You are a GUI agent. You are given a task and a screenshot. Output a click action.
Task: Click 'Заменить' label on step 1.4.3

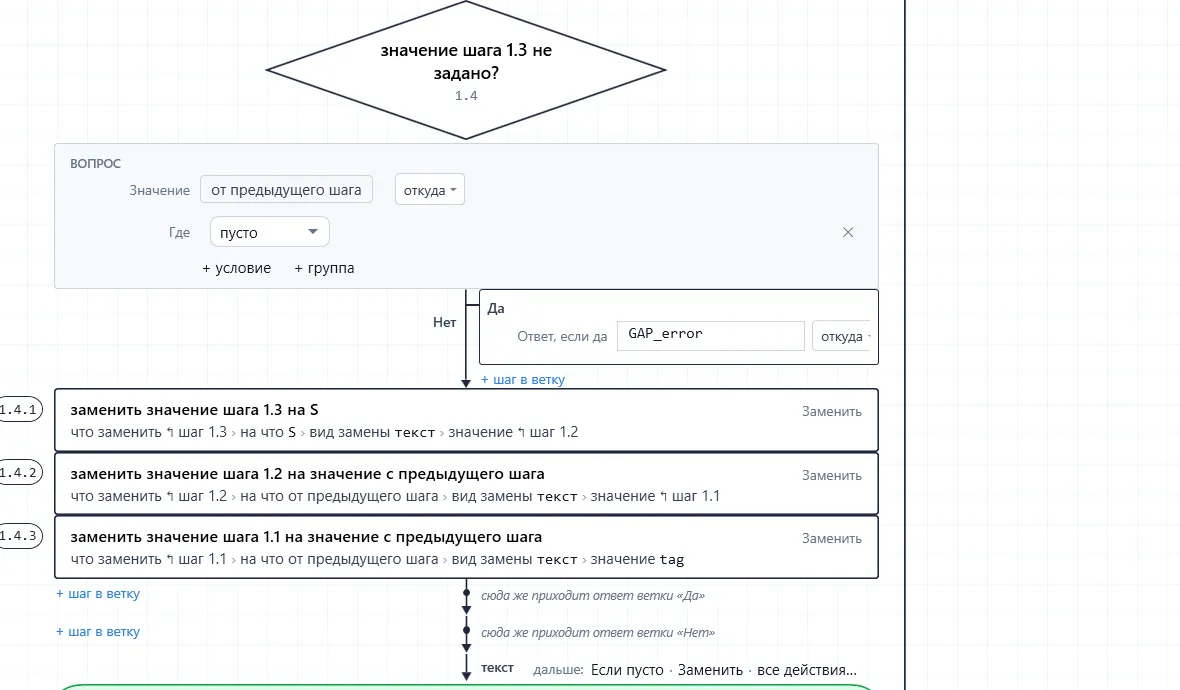pyautogui.click(x=832, y=539)
